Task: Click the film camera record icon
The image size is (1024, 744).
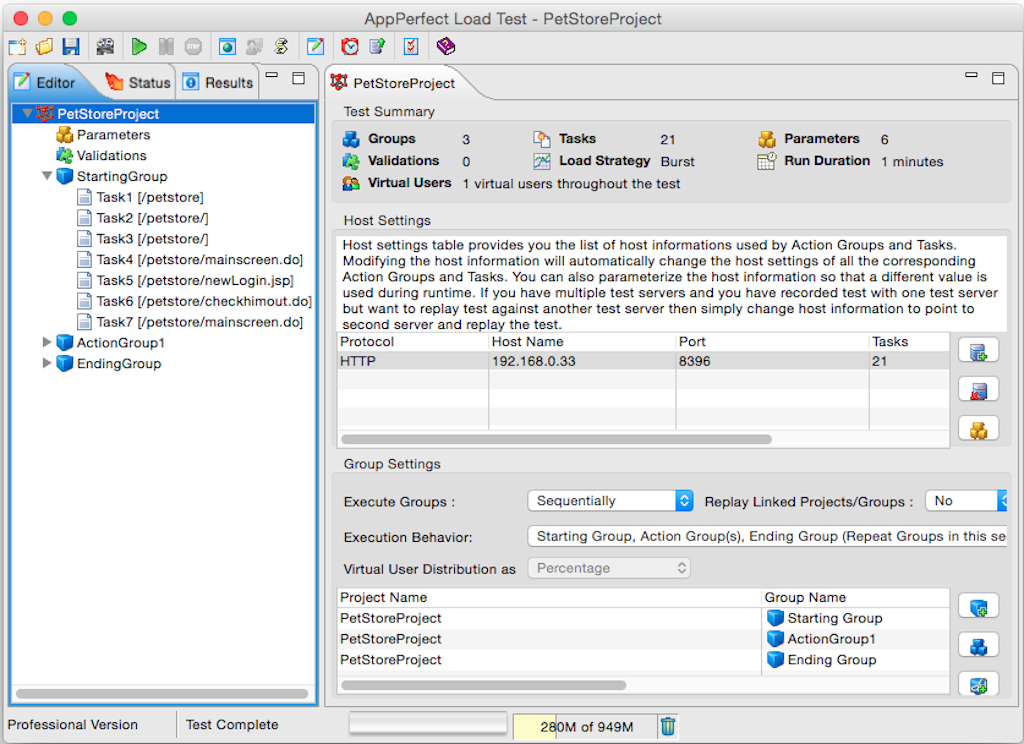Action: (x=104, y=46)
